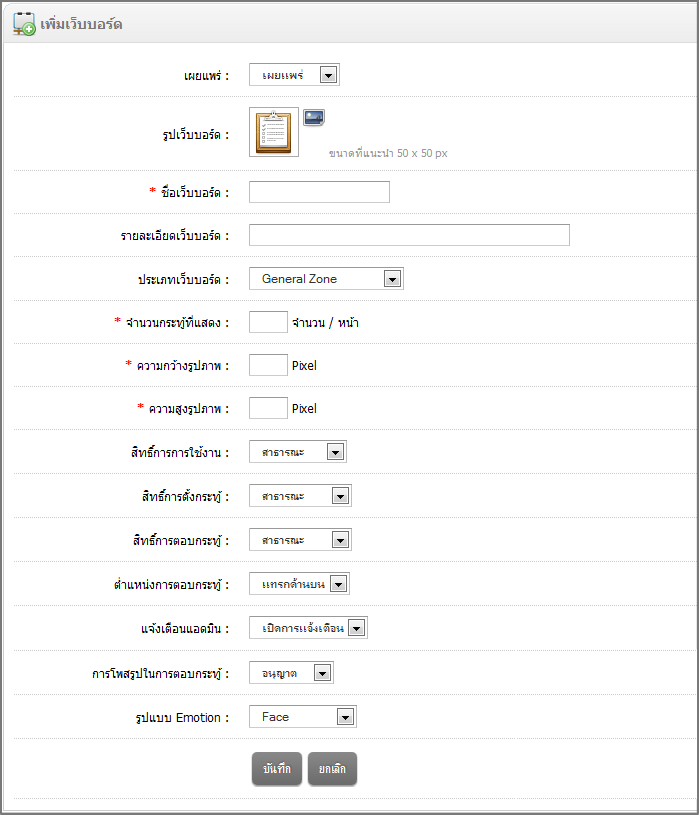This screenshot has width=699, height=815.
Task: Expand the สิทธิ์การตั้งกระทู้ dropdown
Action: click(x=300, y=496)
